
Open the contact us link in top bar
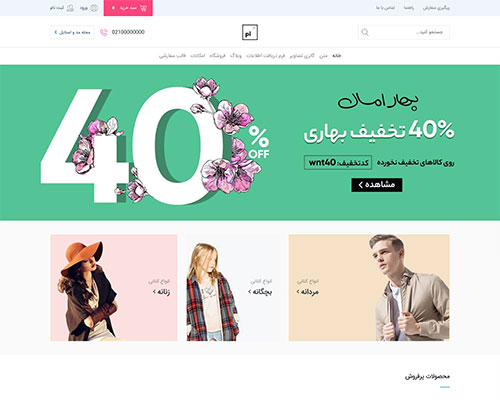click(386, 8)
